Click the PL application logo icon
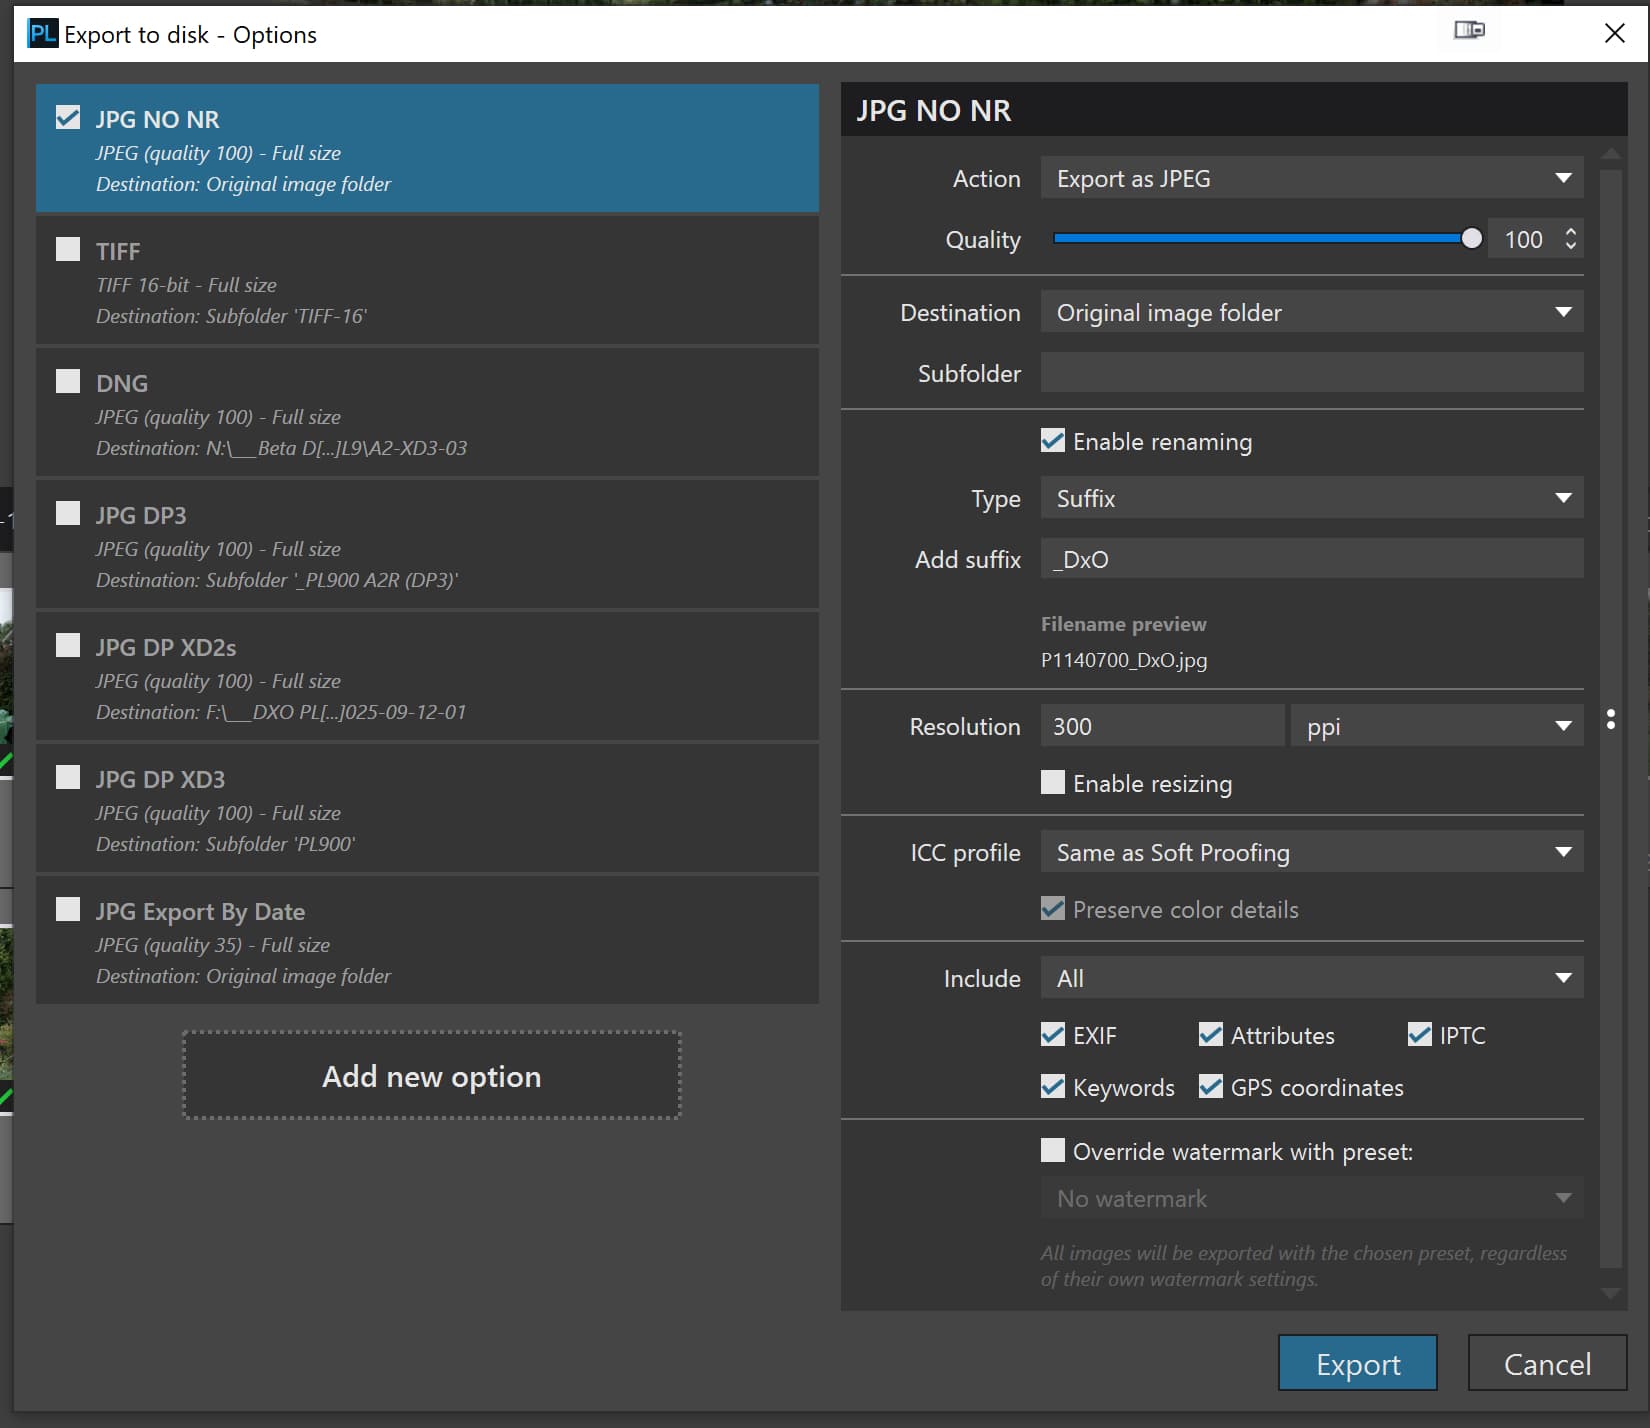The image size is (1650, 1428). coord(43,34)
